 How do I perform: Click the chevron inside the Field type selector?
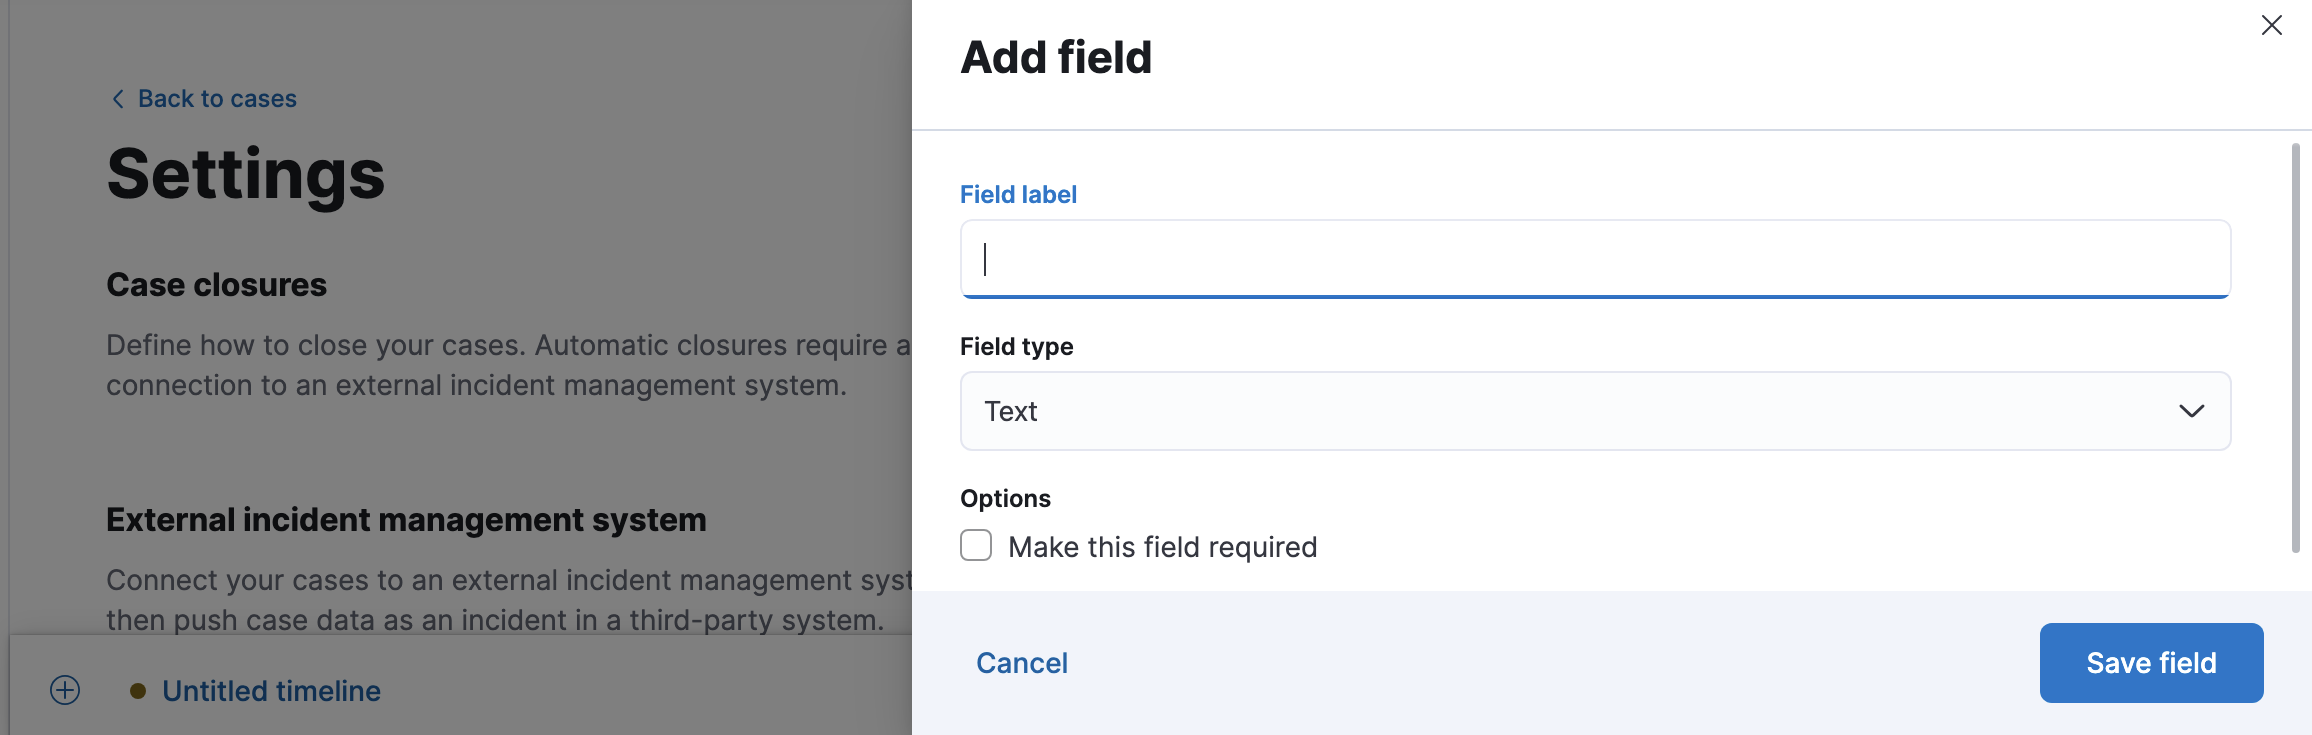tap(2192, 411)
